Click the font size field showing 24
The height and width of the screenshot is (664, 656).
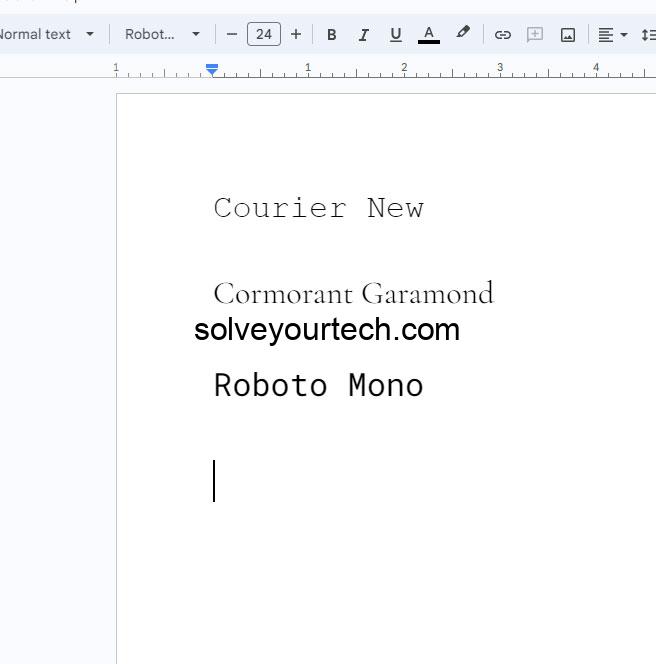pyautogui.click(x=264, y=34)
